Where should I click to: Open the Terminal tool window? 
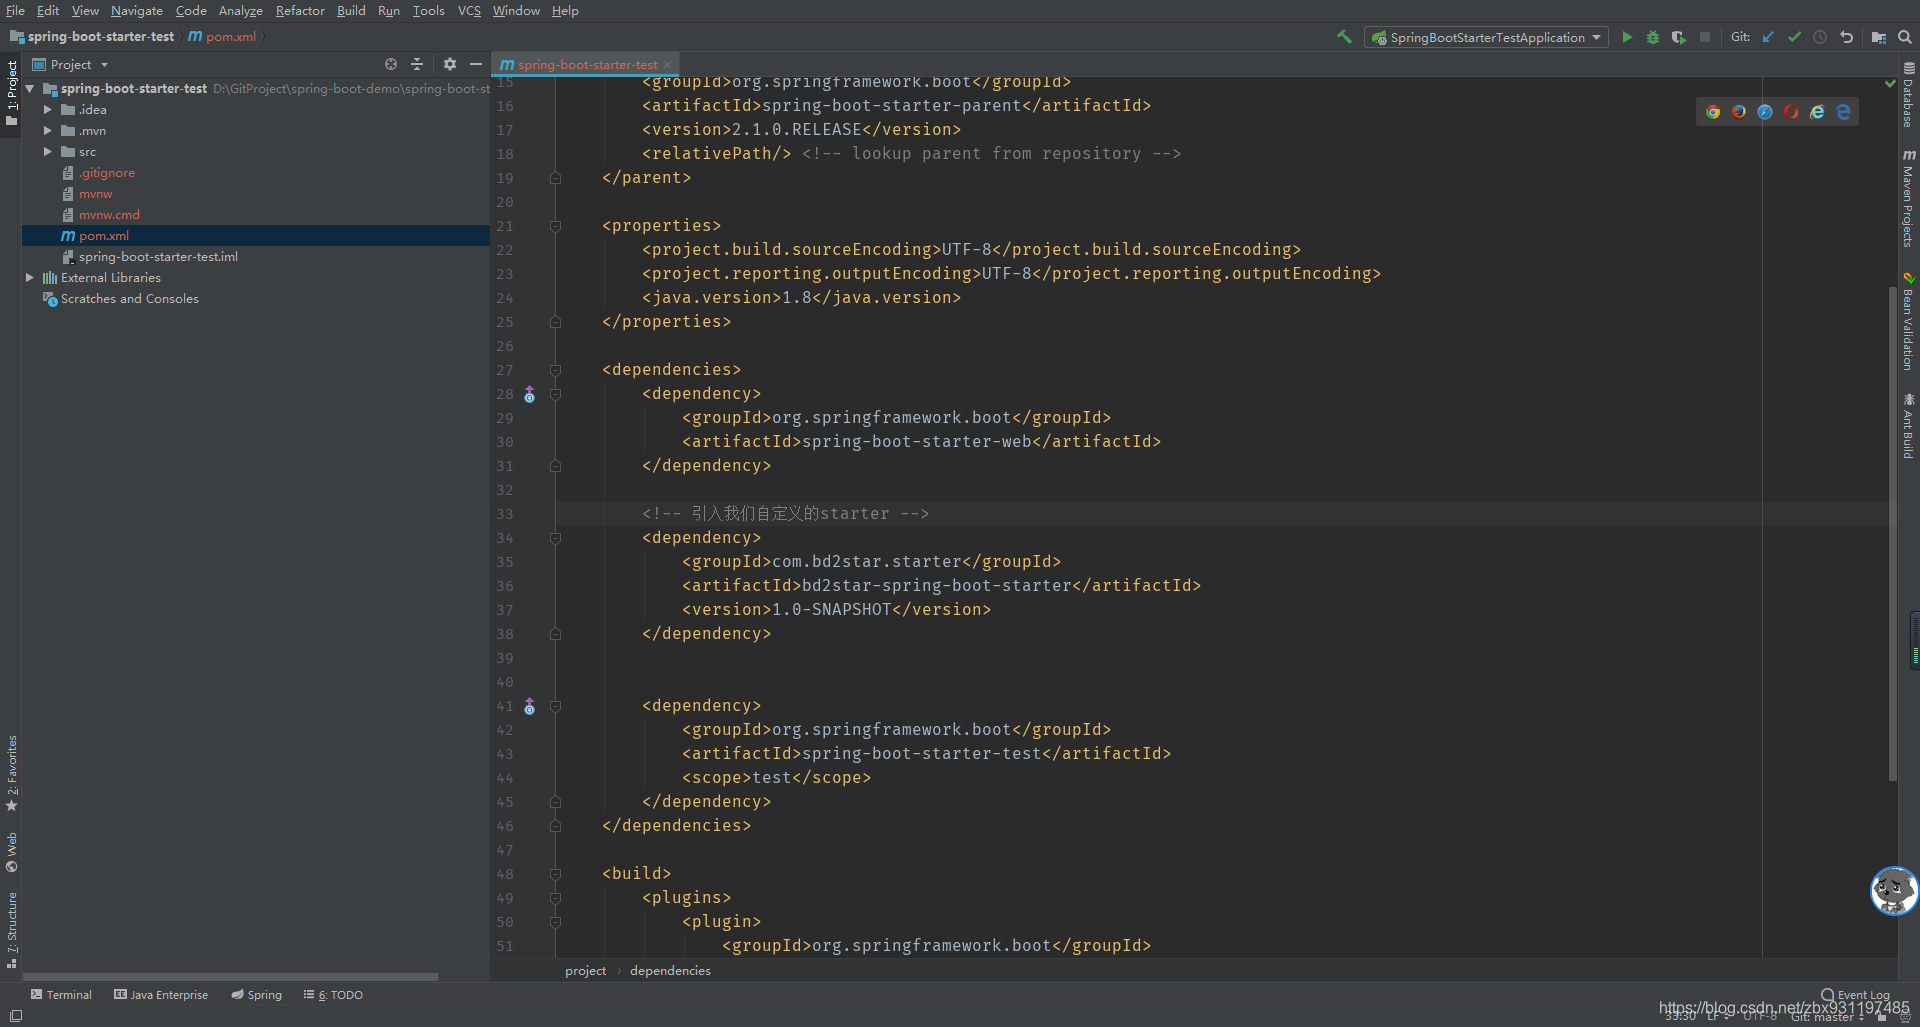tap(61, 995)
